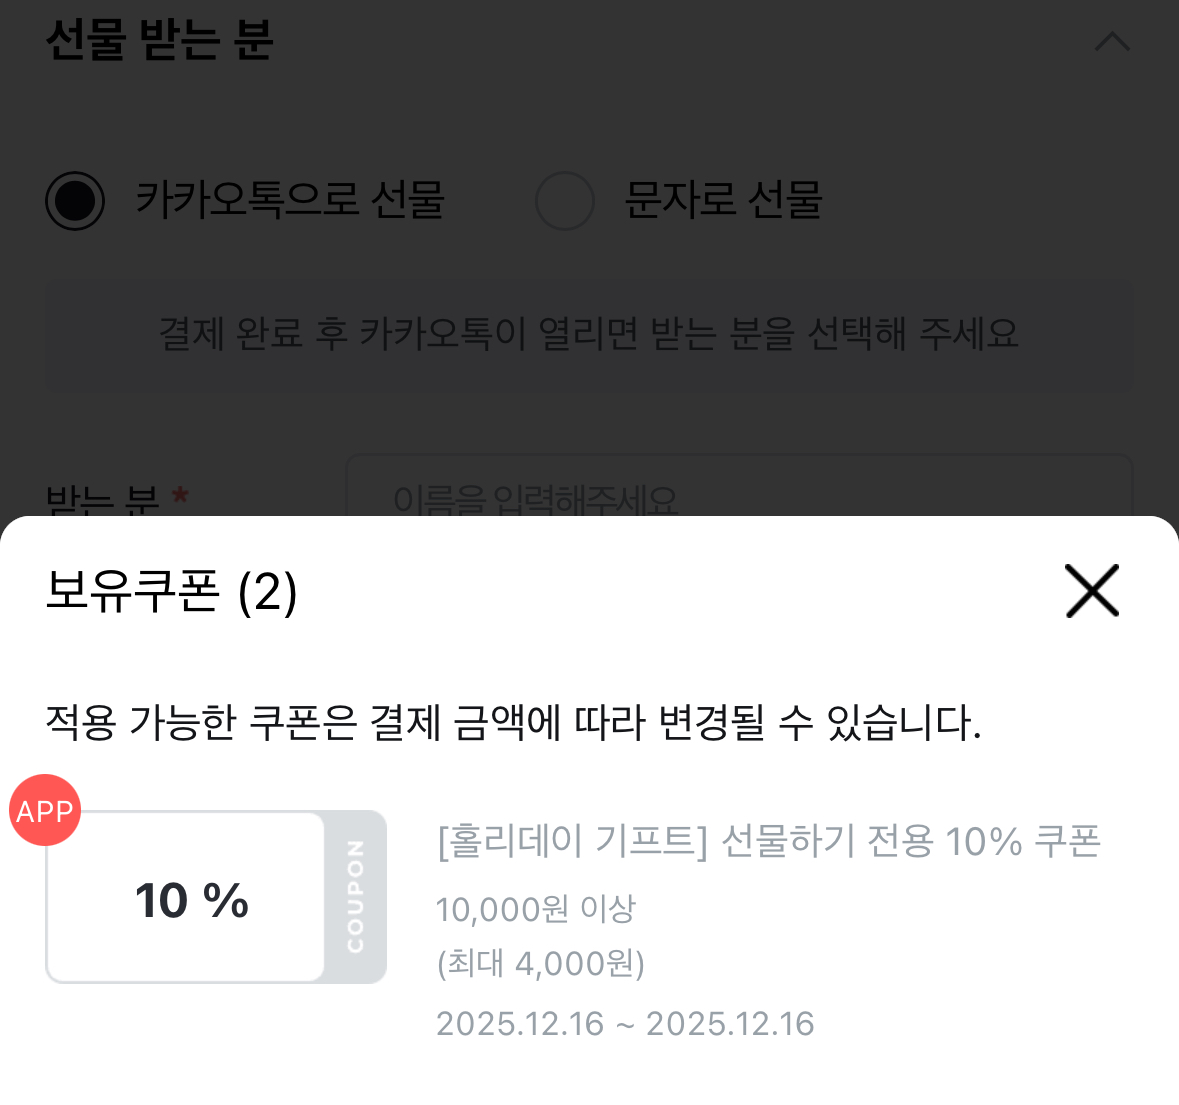Tap the 적용 가능한 쿠폰은 notice text
Viewport: 1179px width, 1105px height.
point(513,722)
